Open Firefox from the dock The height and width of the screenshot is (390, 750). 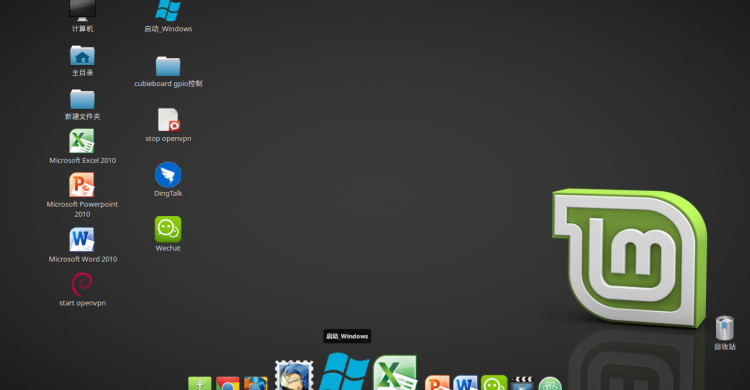256,383
